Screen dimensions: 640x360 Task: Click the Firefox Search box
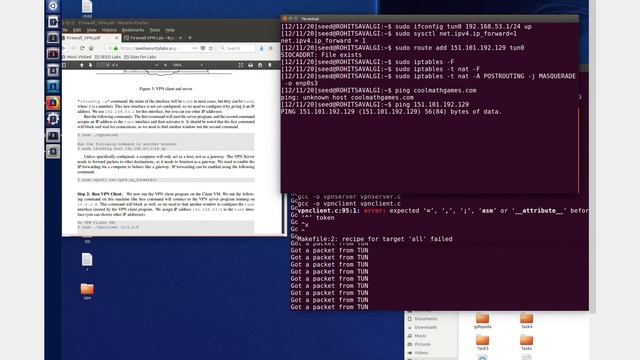(237, 48)
